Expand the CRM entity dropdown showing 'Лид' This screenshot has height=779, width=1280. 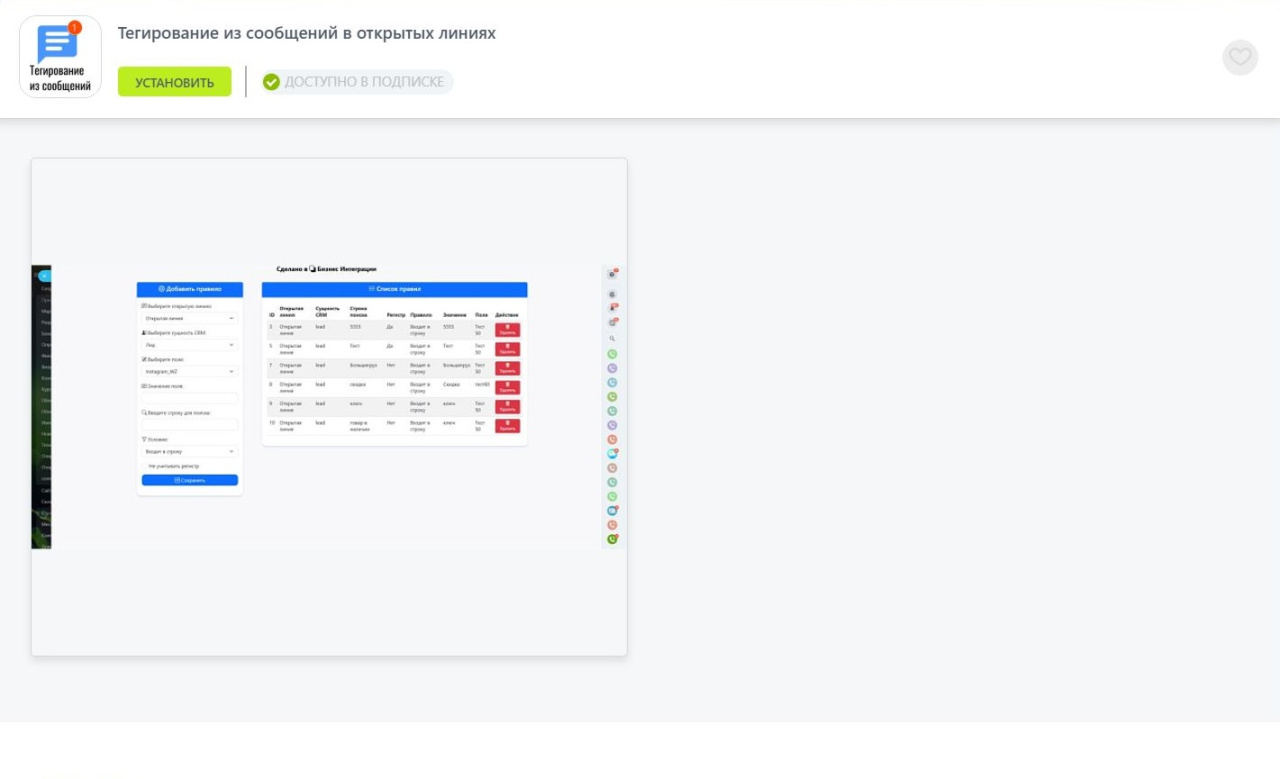pyautogui.click(x=189, y=345)
